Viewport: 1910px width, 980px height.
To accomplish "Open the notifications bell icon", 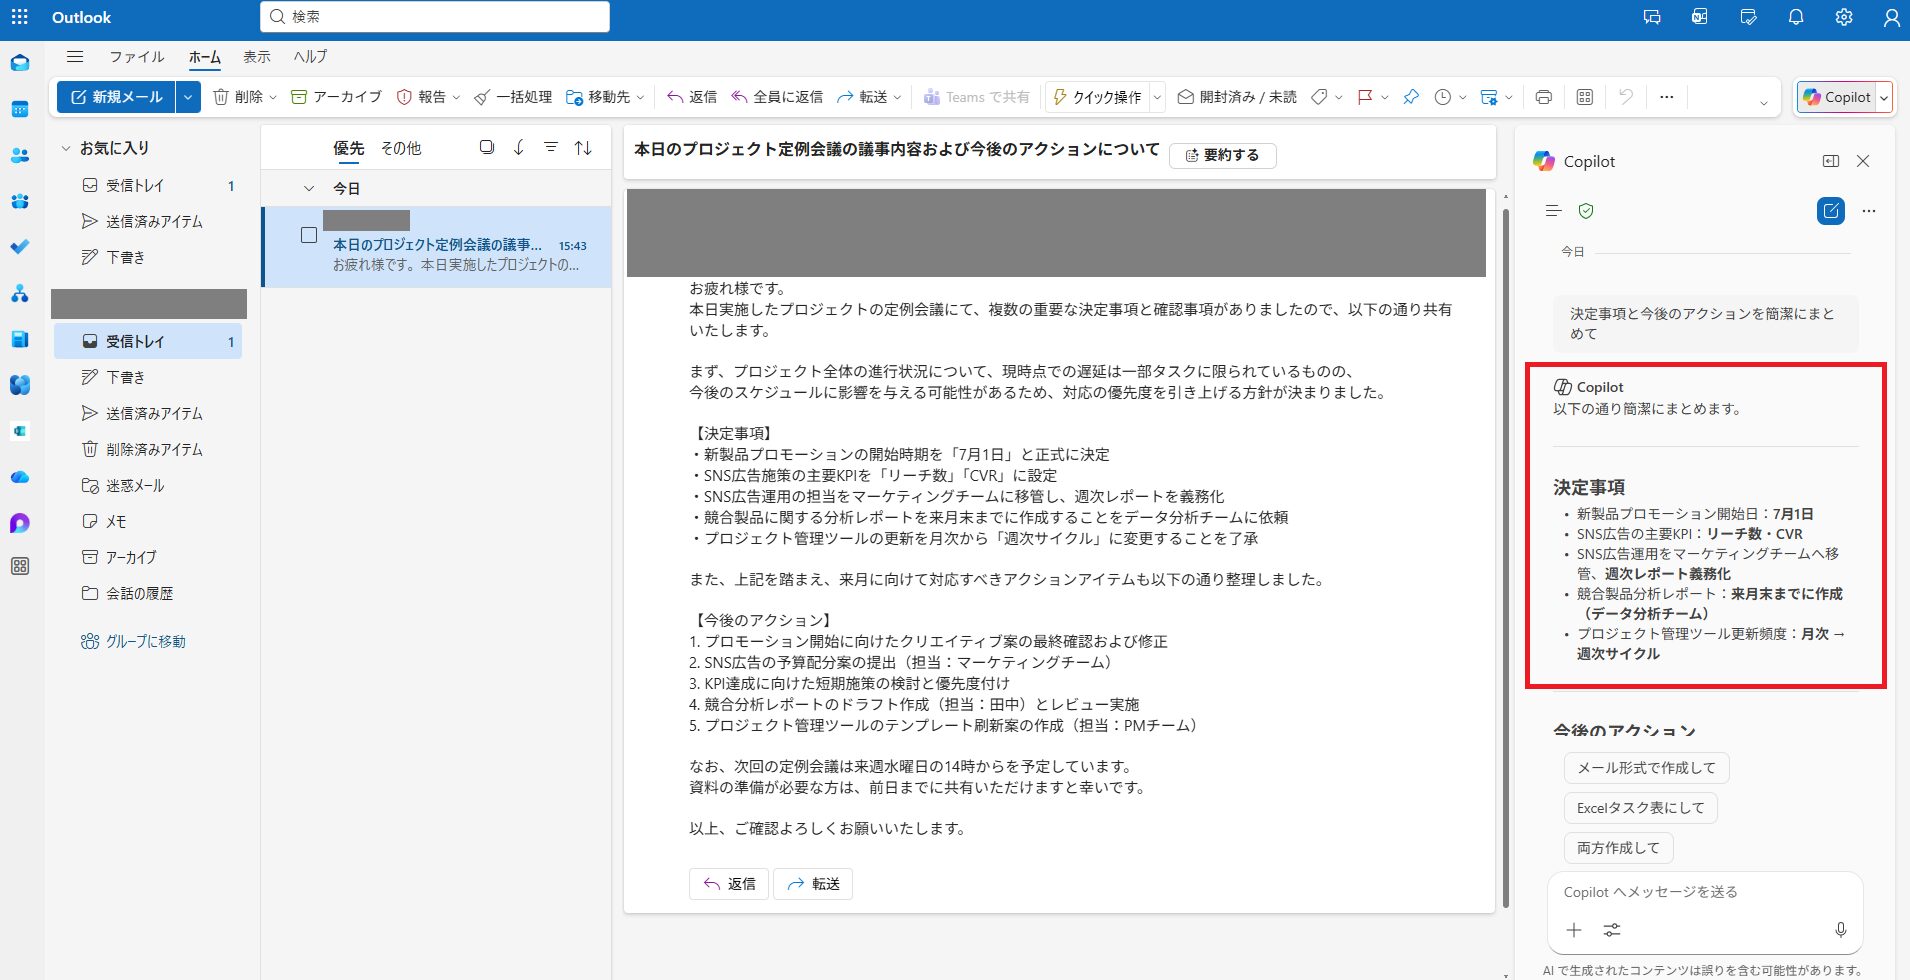I will pos(1796,17).
